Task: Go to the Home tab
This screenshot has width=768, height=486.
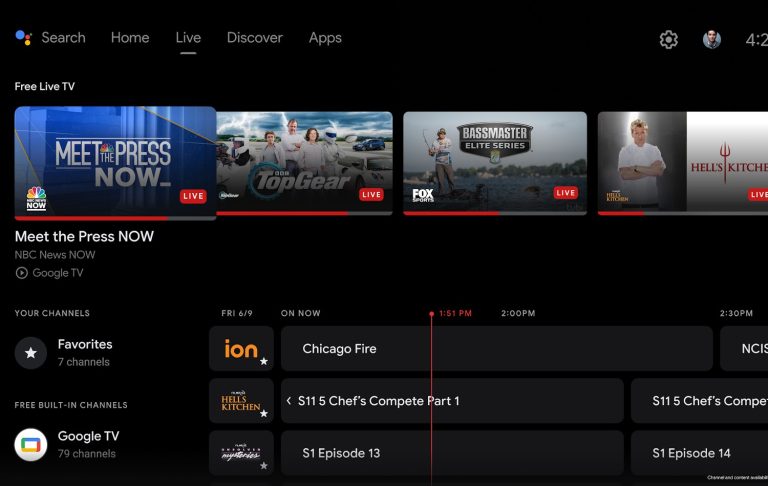Action: coord(130,38)
